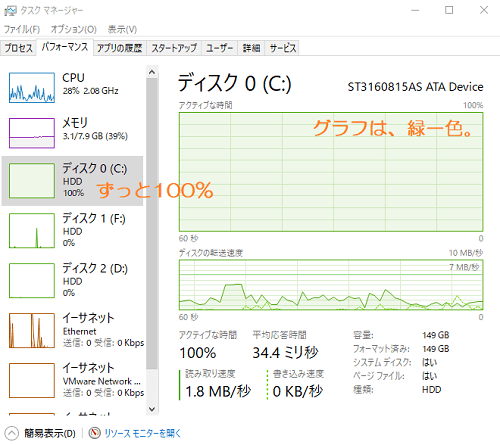Switch to the サービス tab

tap(283, 48)
